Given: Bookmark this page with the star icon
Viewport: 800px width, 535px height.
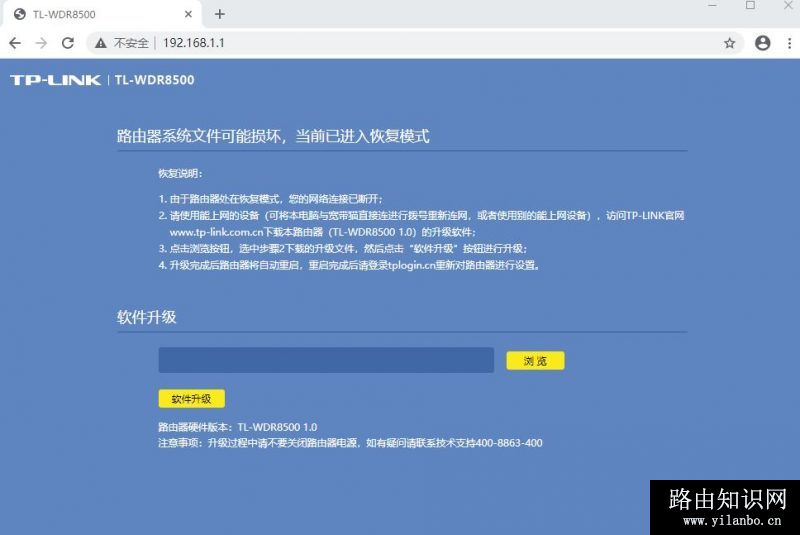Looking at the screenshot, I should coord(730,43).
